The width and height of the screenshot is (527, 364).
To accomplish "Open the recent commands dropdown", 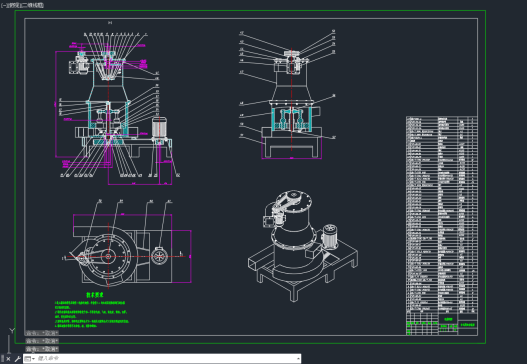I will [30, 359].
